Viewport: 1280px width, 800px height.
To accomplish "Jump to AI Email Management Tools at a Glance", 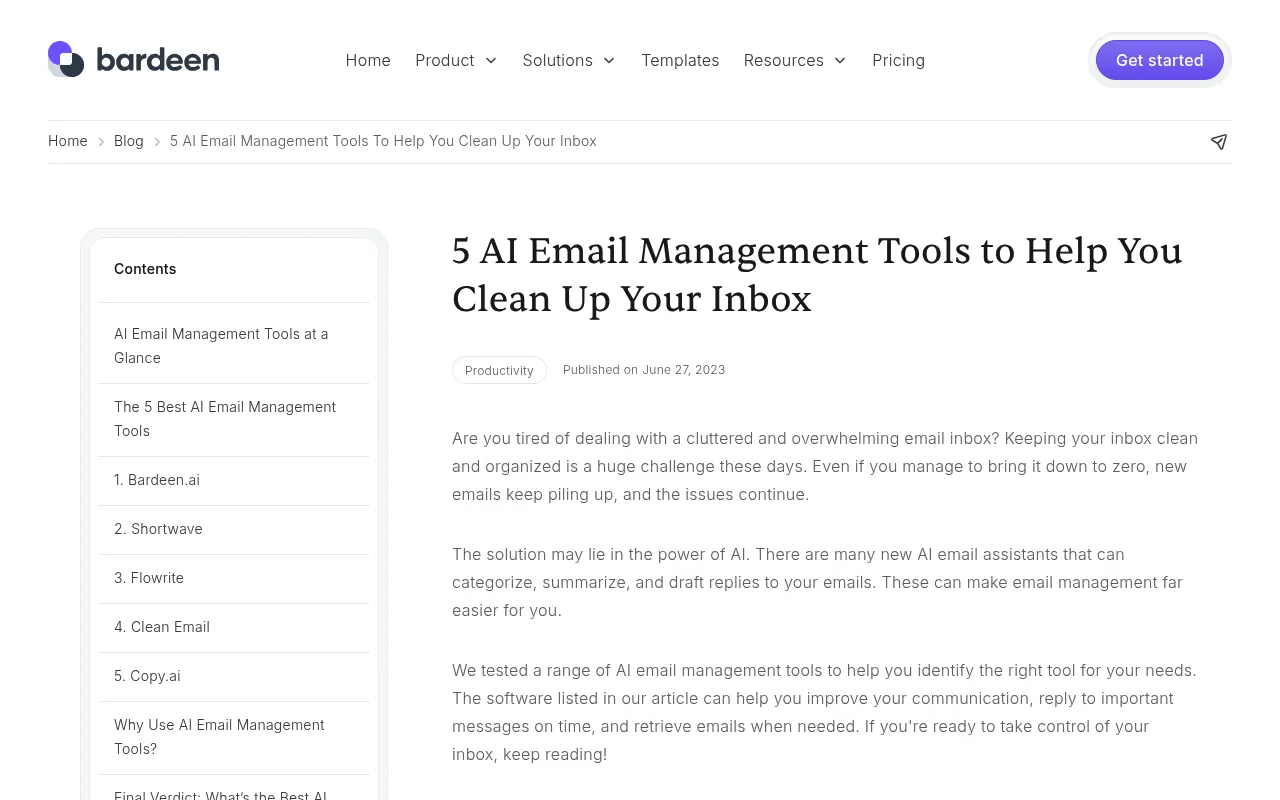I will 234,346.
